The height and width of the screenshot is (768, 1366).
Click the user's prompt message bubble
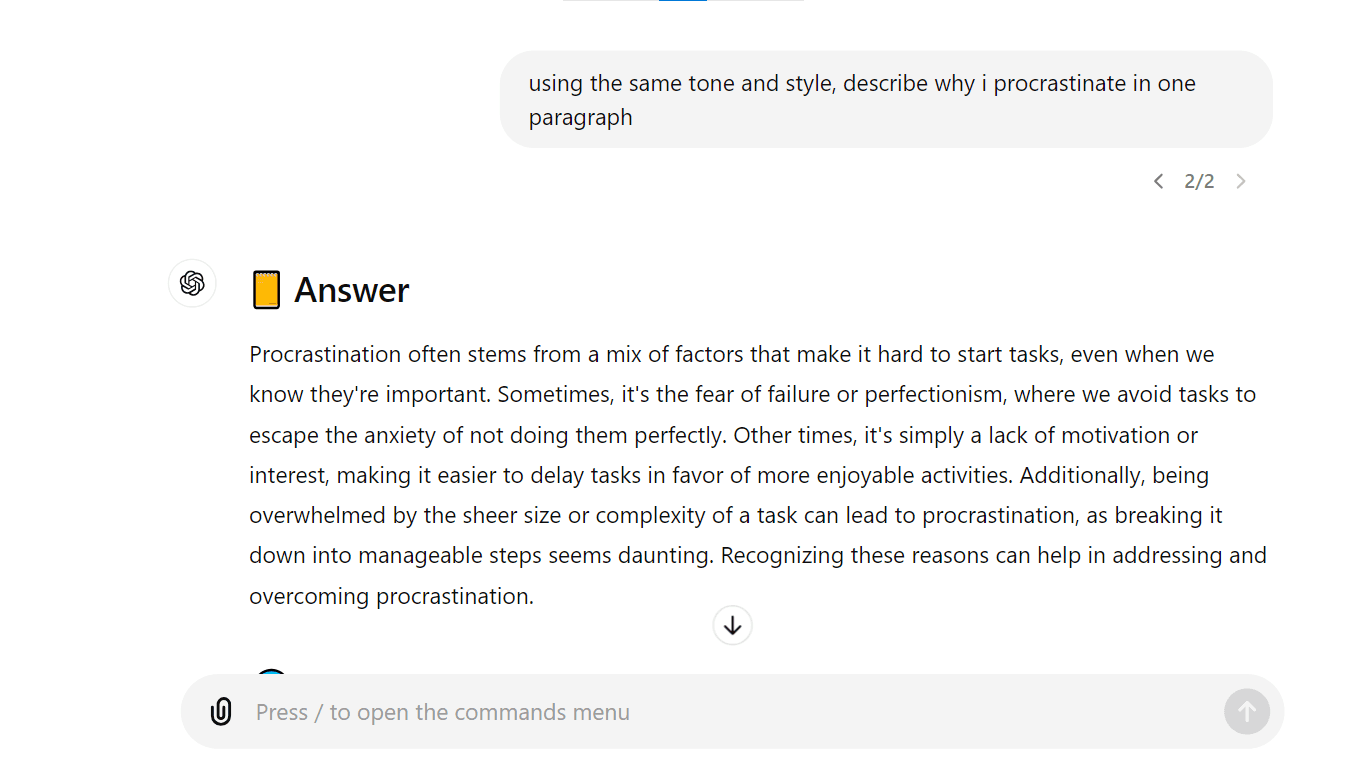[x=885, y=100]
